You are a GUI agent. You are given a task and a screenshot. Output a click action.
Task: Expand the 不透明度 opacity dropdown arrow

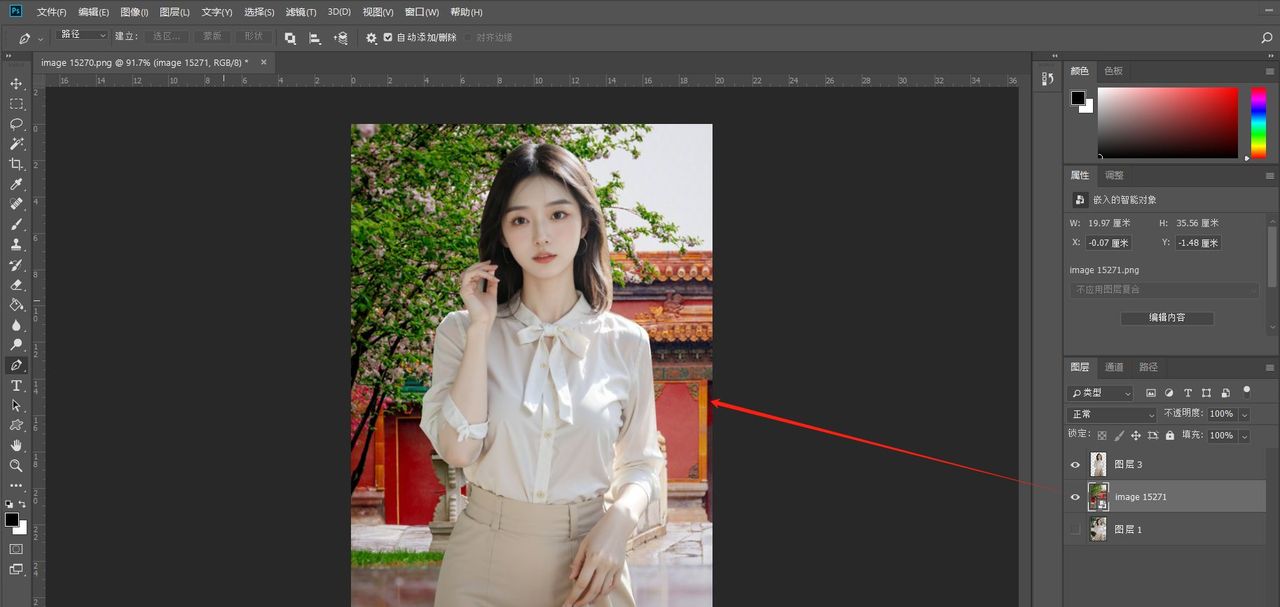(1245, 414)
